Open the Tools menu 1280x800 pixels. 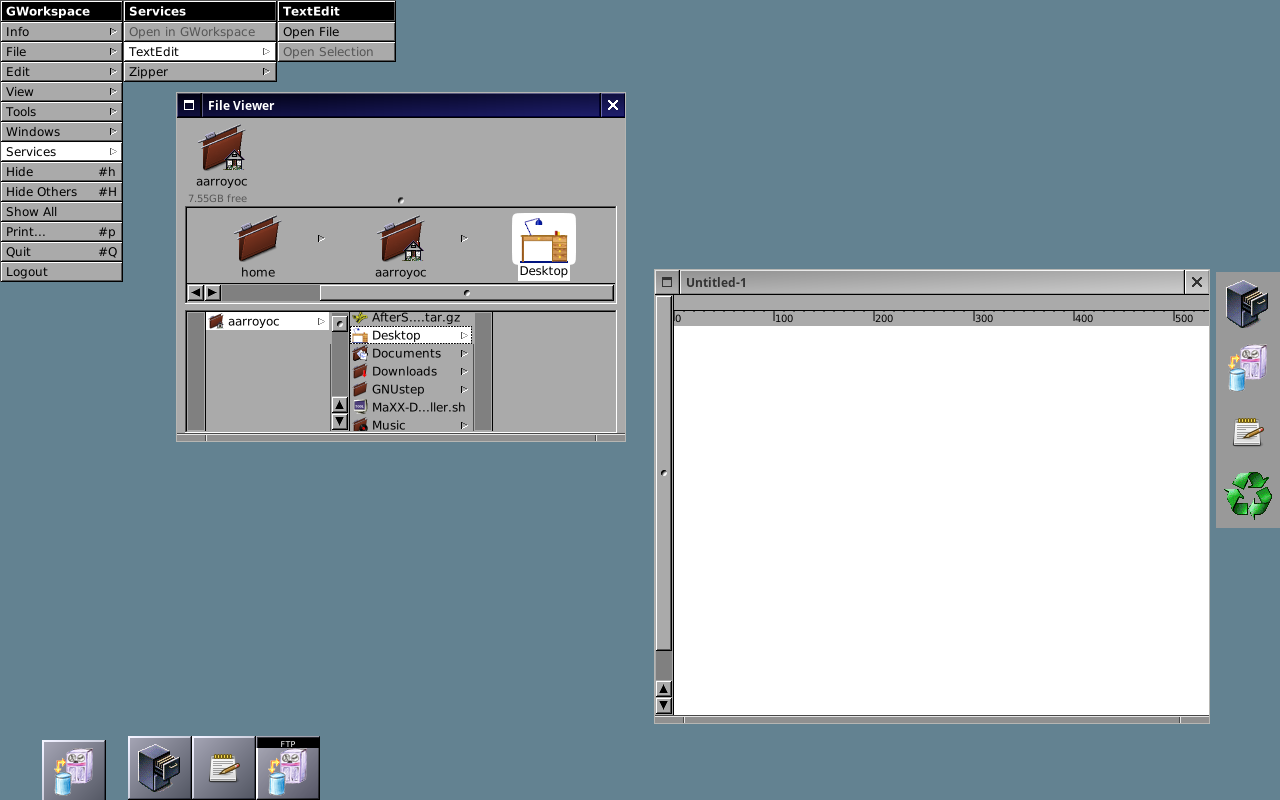(61, 112)
